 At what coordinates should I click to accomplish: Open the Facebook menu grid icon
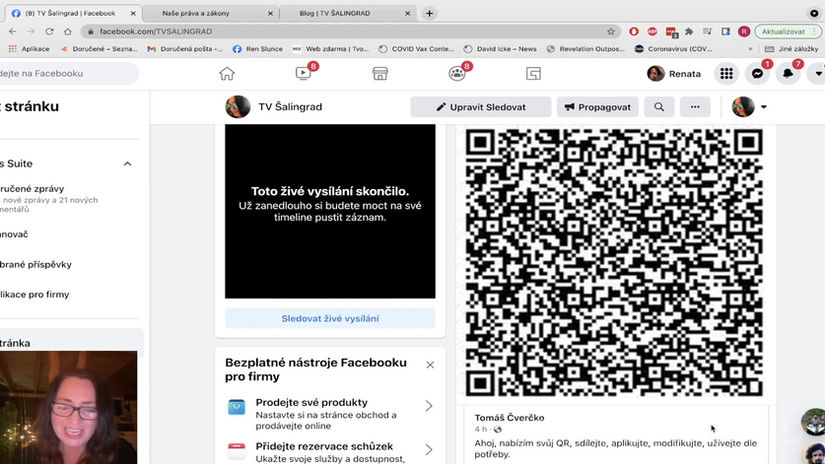point(726,74)
